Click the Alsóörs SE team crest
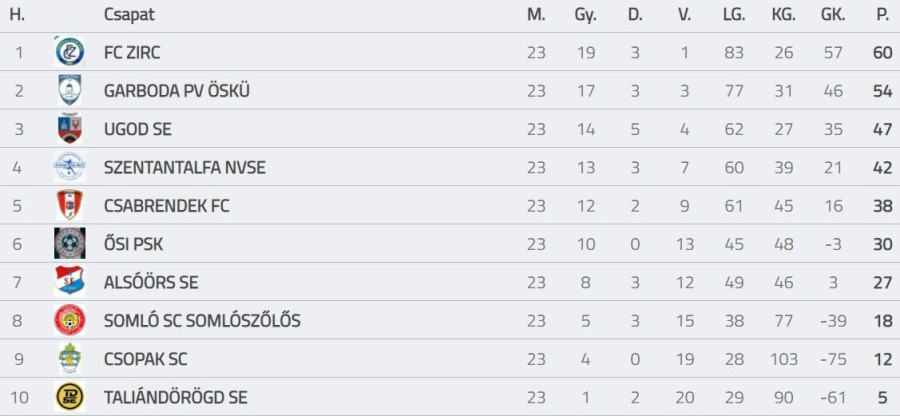This screenshot has width=900, height=416. click(x=70, y=282)
